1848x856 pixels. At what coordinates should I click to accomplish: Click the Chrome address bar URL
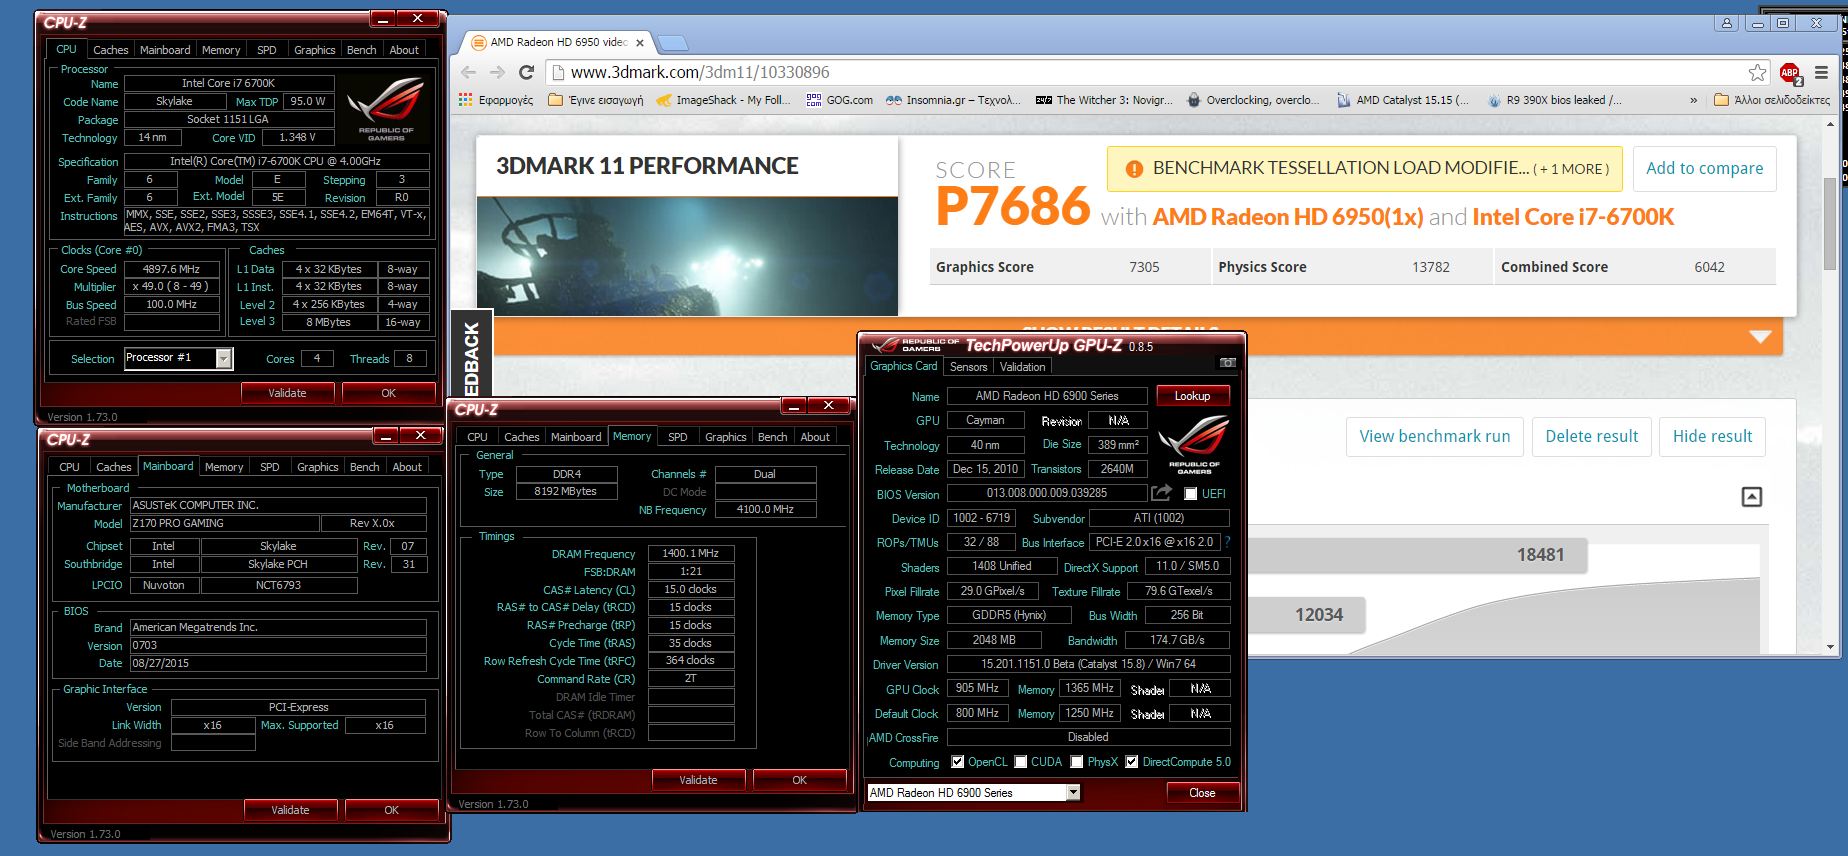click(x=699, y=72)
